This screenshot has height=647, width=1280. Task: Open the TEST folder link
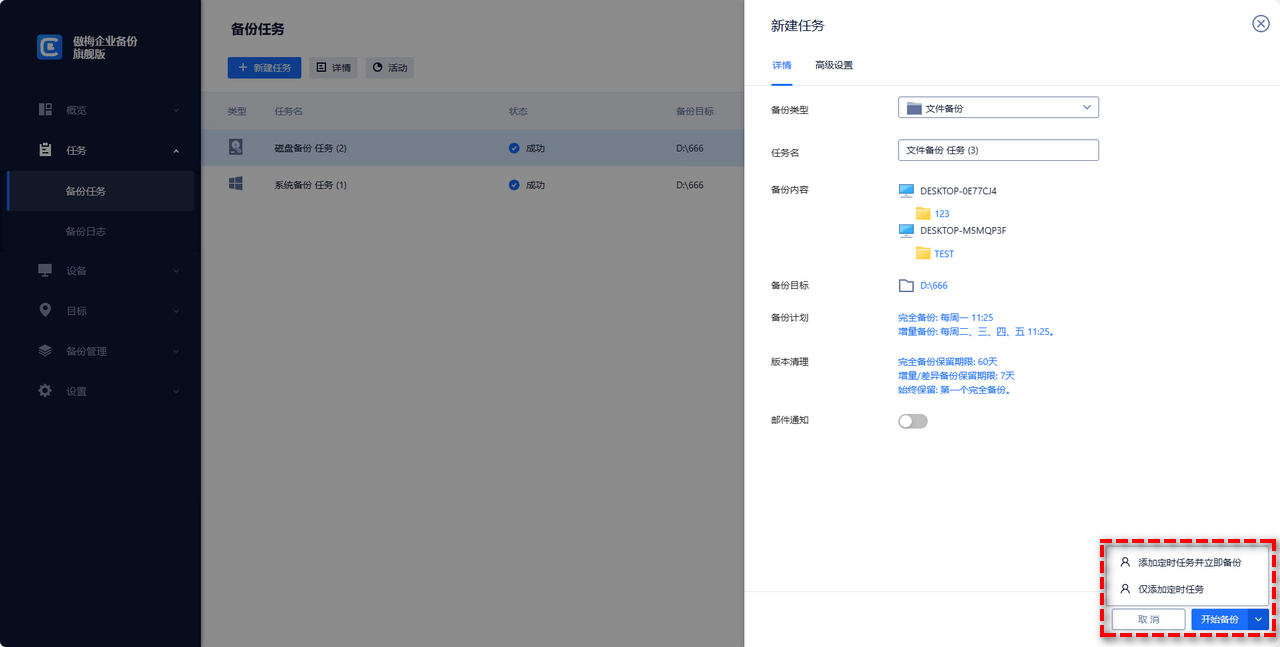944,254
